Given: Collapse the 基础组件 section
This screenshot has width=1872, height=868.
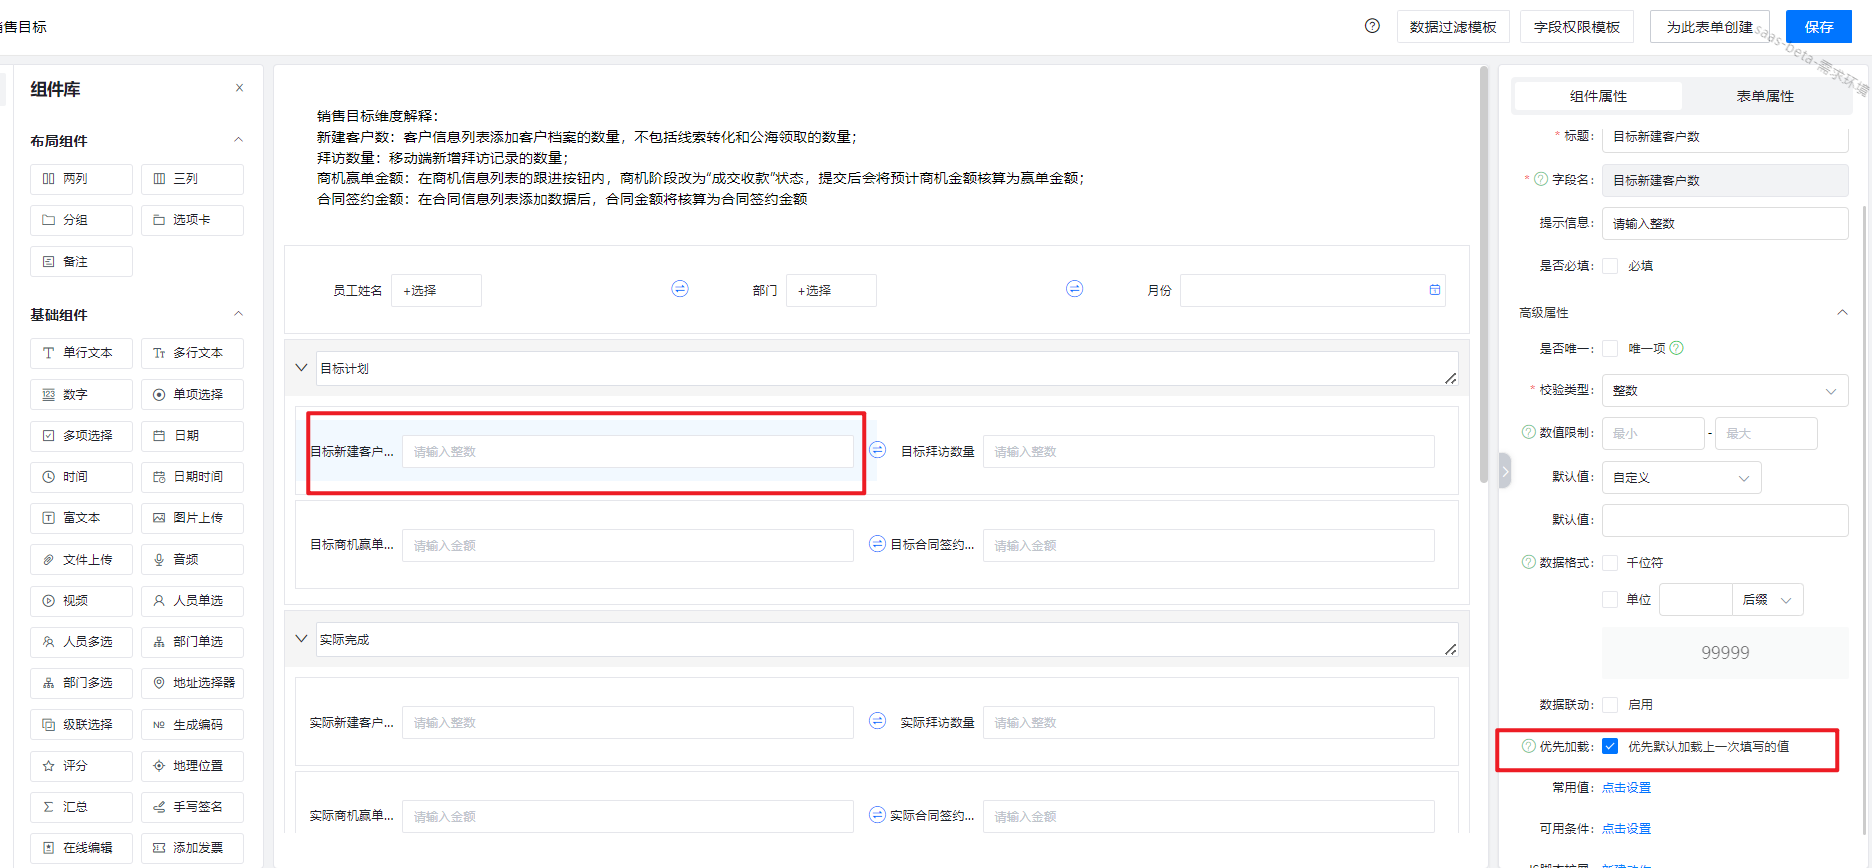Looking at the screenshot, I should click(238, 314).
